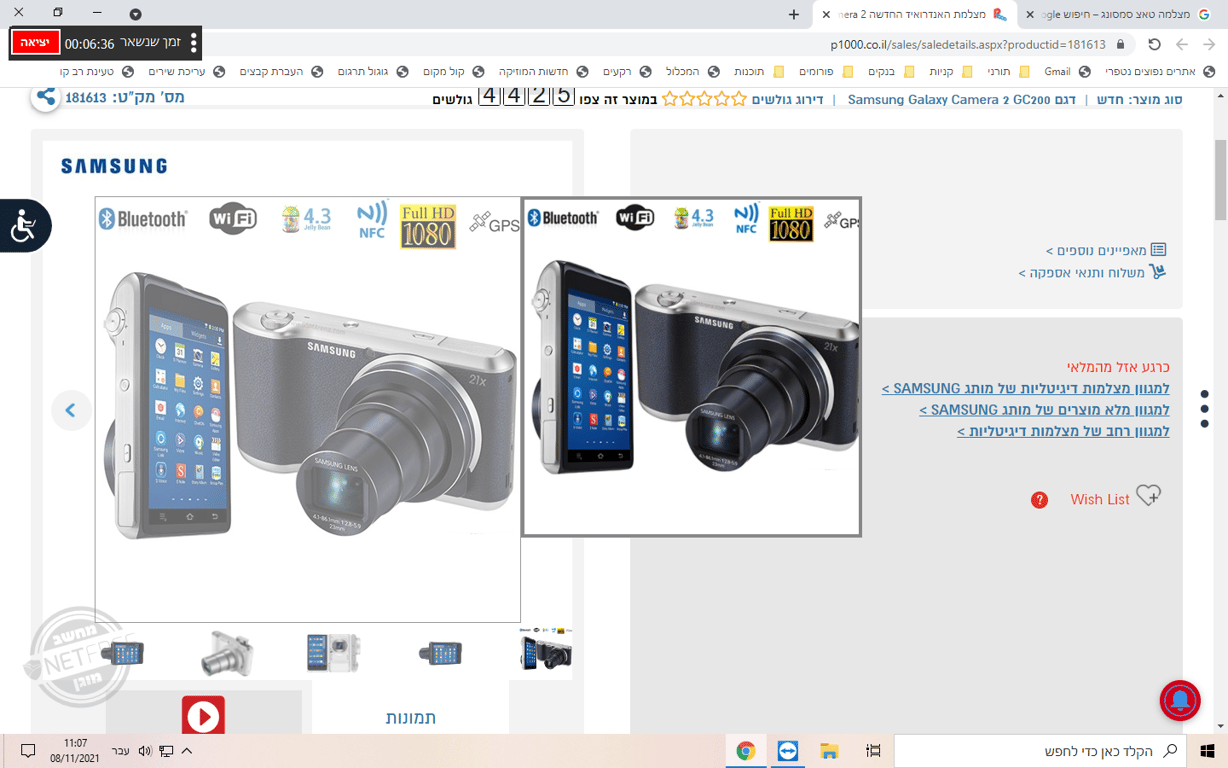
Task: Click the Wish List text link
Action: click(x=1099, y=499)
